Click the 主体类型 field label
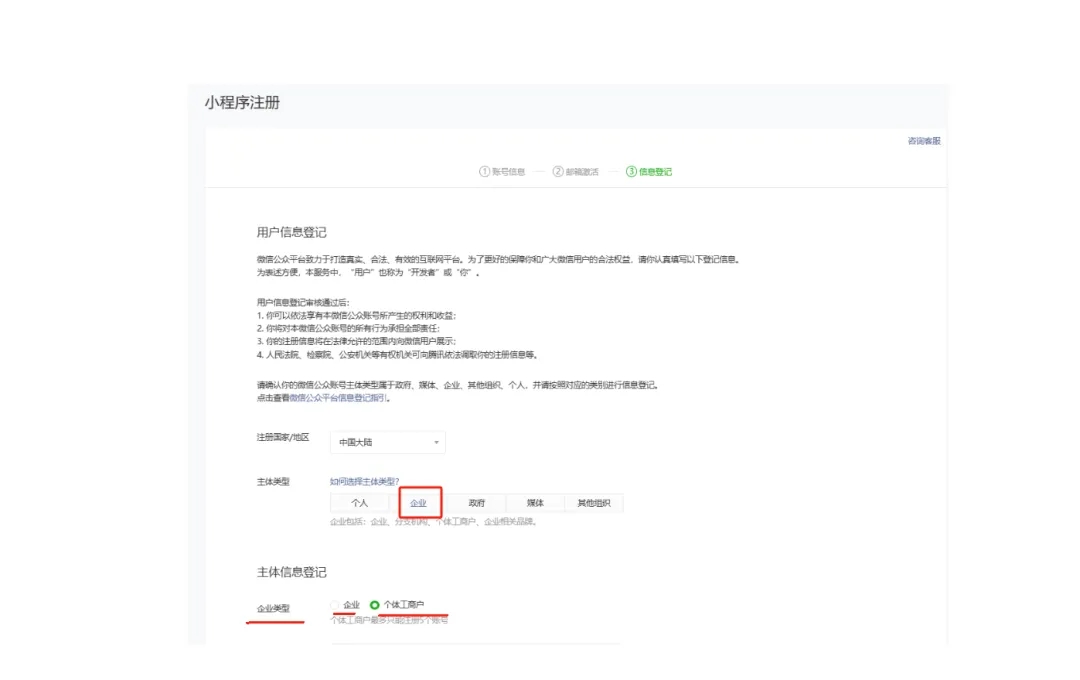The width and height of the screenshot is (1080, 680). [273, 482]
